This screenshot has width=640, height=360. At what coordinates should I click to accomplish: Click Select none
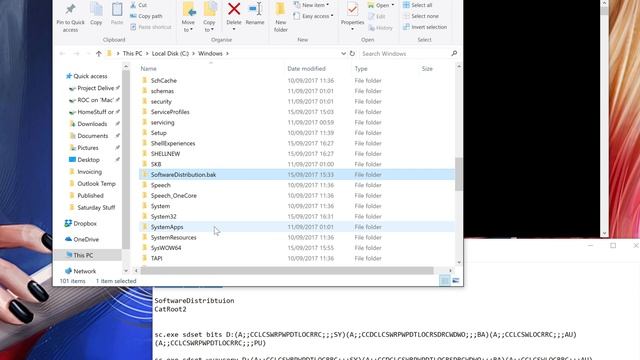[x=421, y=16]
